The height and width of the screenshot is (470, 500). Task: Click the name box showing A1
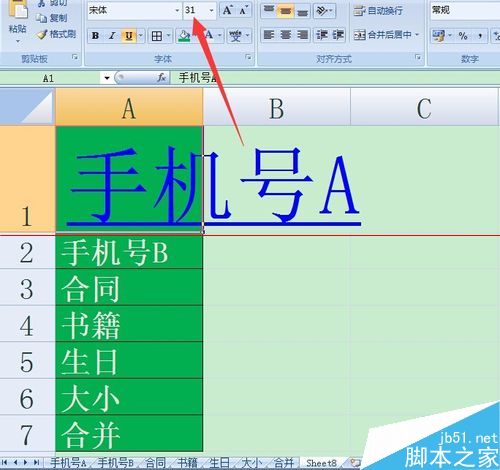[50, 79]
